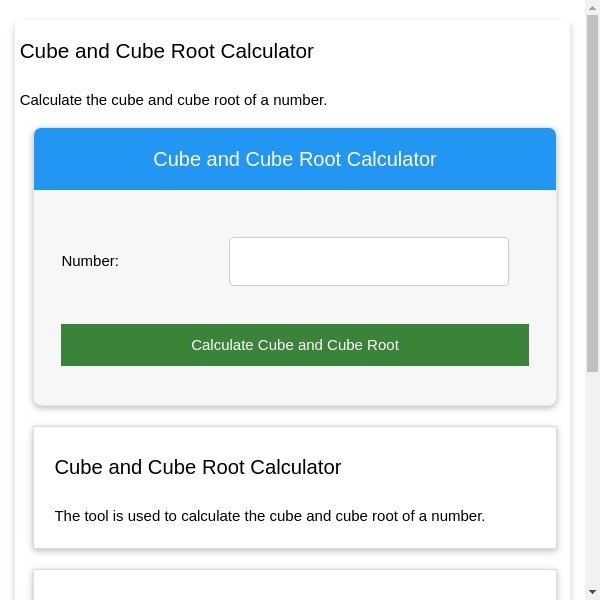Click the white space below the info card description

tap(295, 537)
